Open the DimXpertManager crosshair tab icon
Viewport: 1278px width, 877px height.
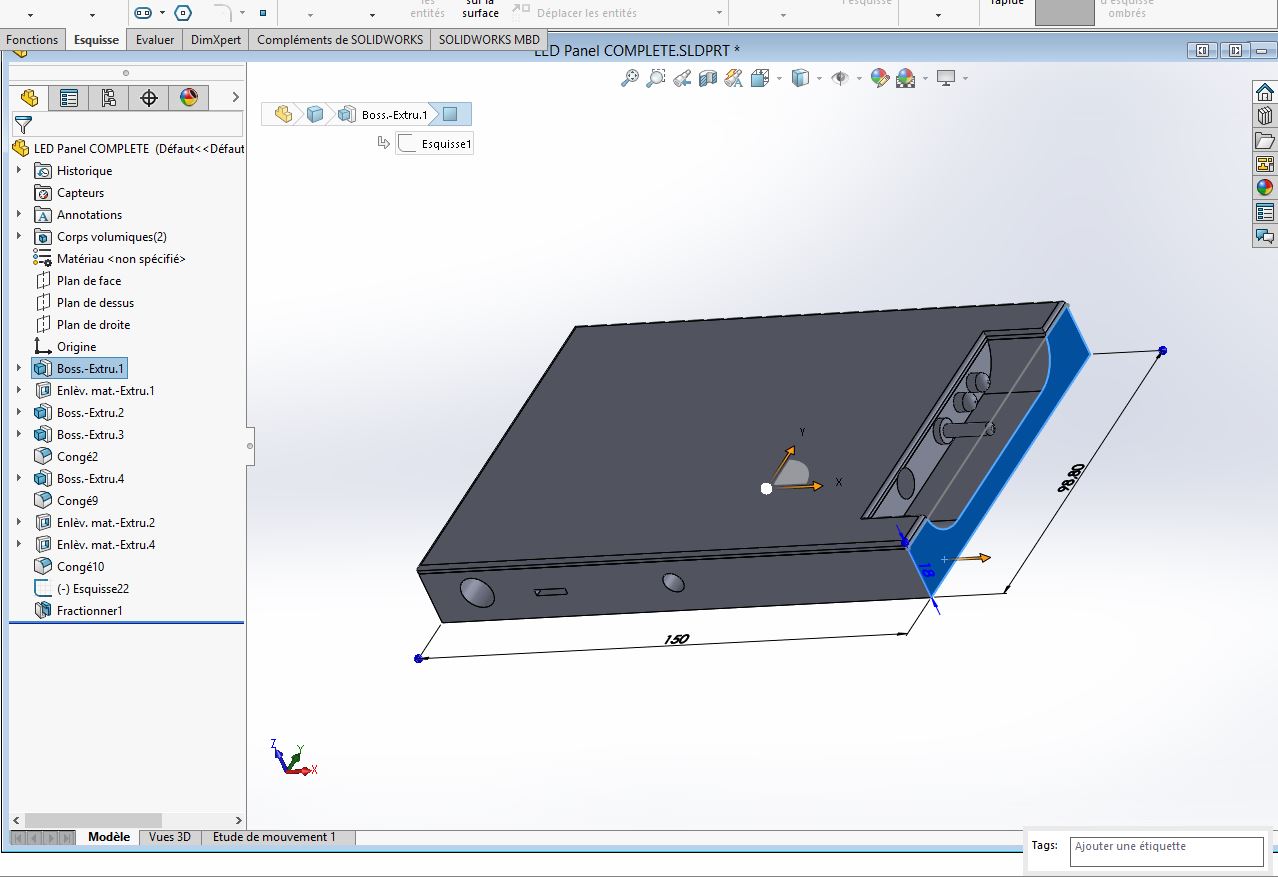coord(149,97)
